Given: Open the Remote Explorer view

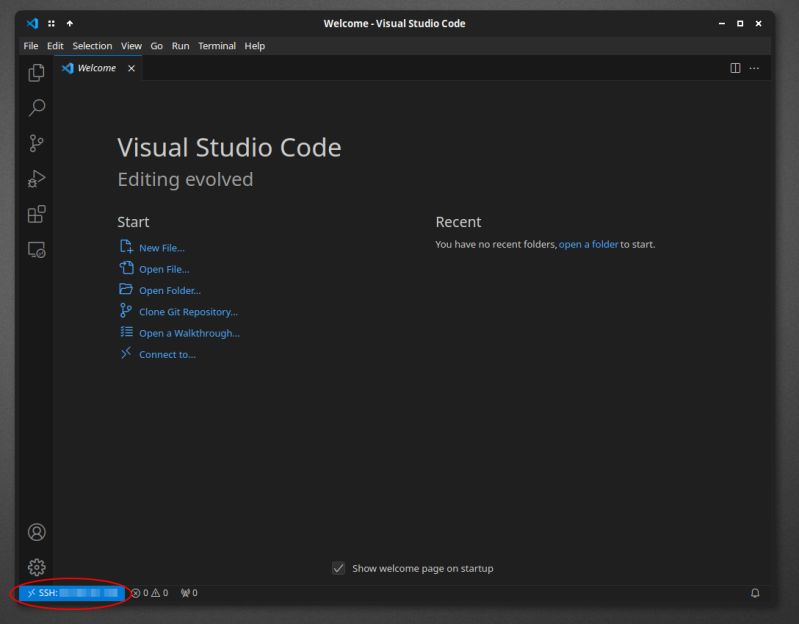Looking at the screenshot, I should pyautogui.click(x=37, y=250).
